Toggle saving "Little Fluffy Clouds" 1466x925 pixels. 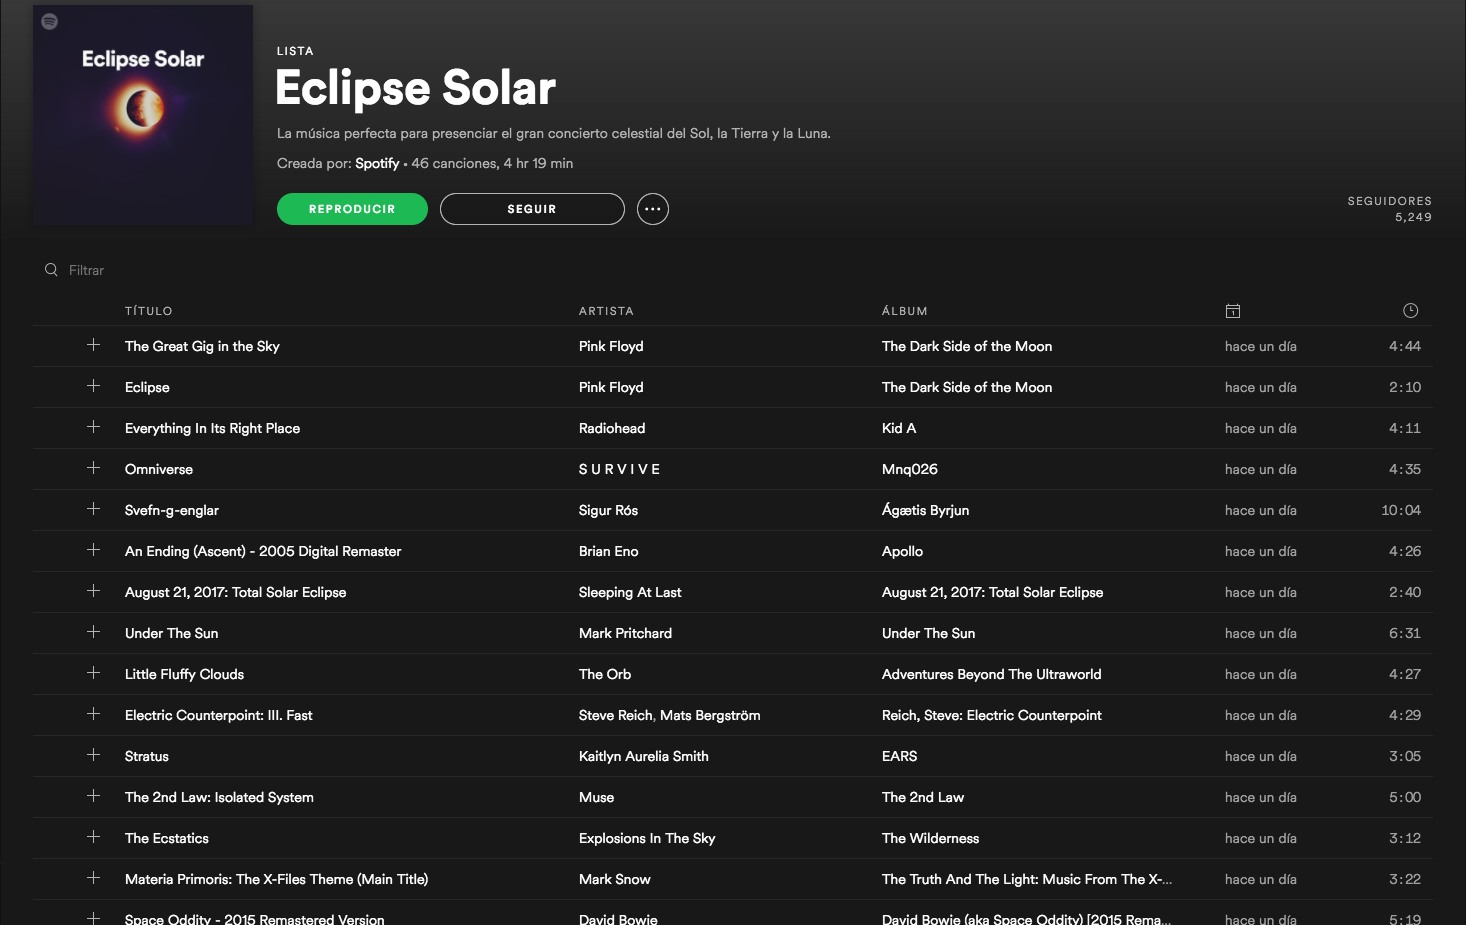tap(93, 673)
